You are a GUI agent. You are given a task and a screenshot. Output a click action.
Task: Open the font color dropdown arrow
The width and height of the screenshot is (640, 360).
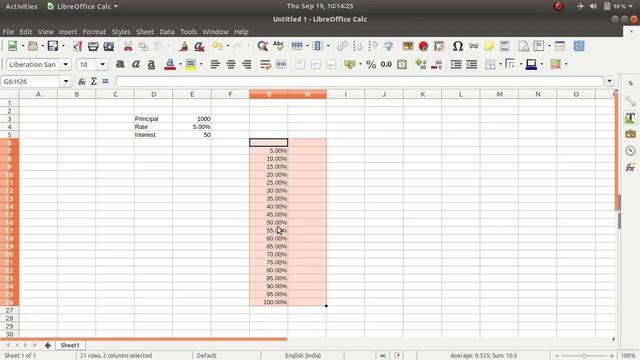click(x=180, y=64)
